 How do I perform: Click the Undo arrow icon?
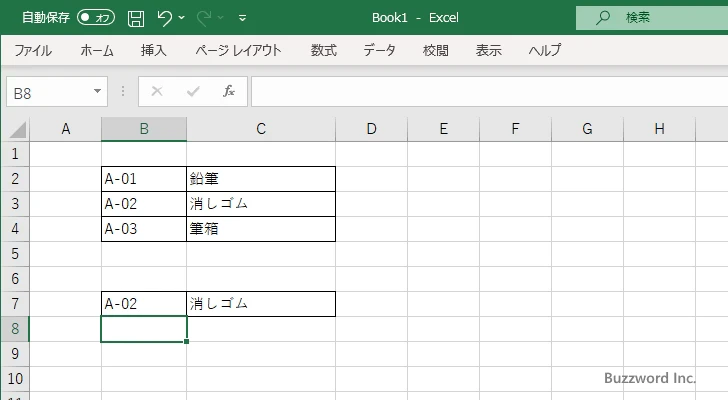pos(164,18)
